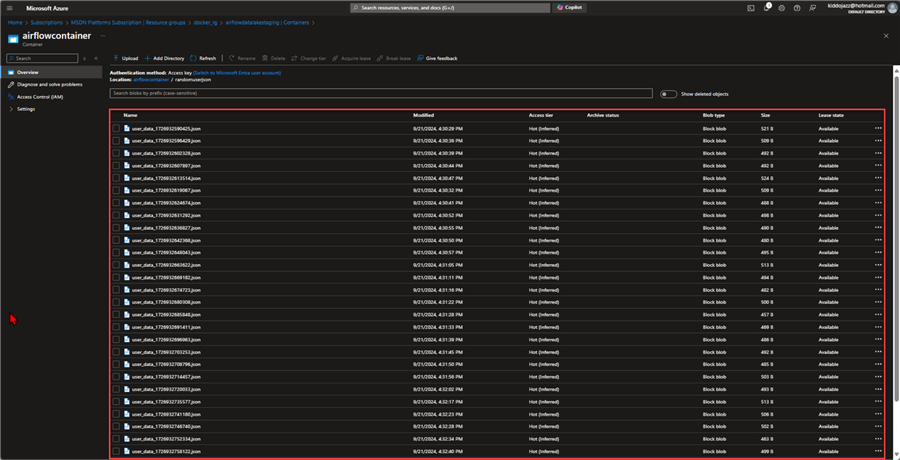
Task: Select checkbox for user_data_1726932613514.json
Action: [x=116, y=178]
